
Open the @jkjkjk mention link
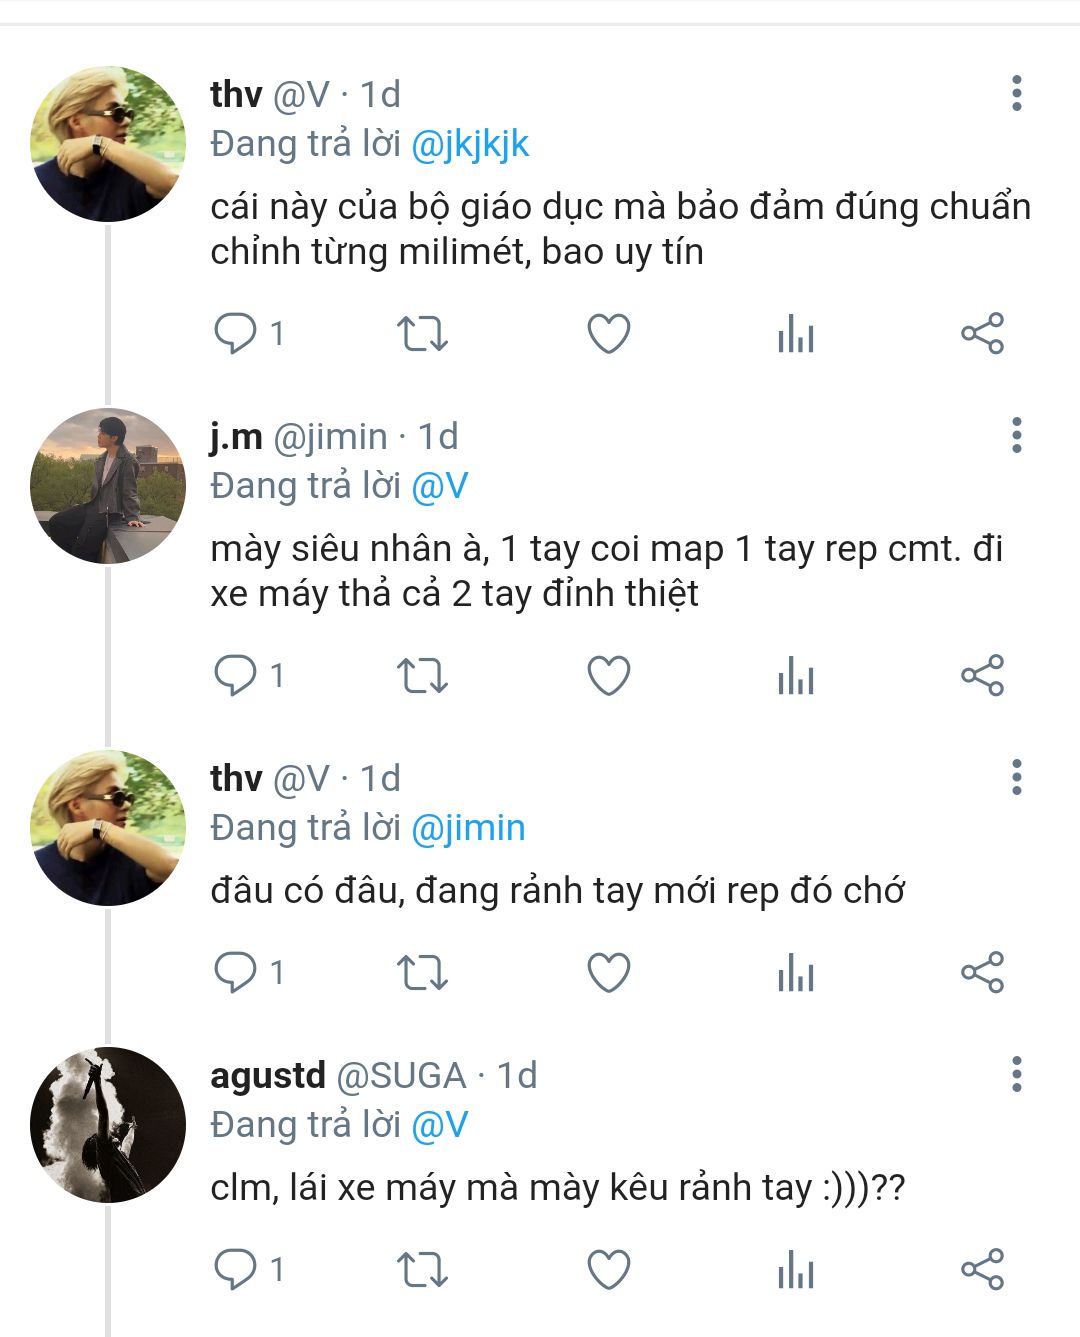(x=469, y=145)
